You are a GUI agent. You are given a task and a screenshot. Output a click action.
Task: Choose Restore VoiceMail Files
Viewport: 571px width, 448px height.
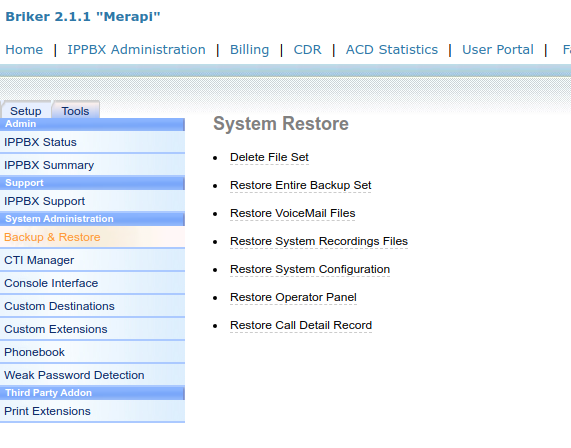pos(292,213)
